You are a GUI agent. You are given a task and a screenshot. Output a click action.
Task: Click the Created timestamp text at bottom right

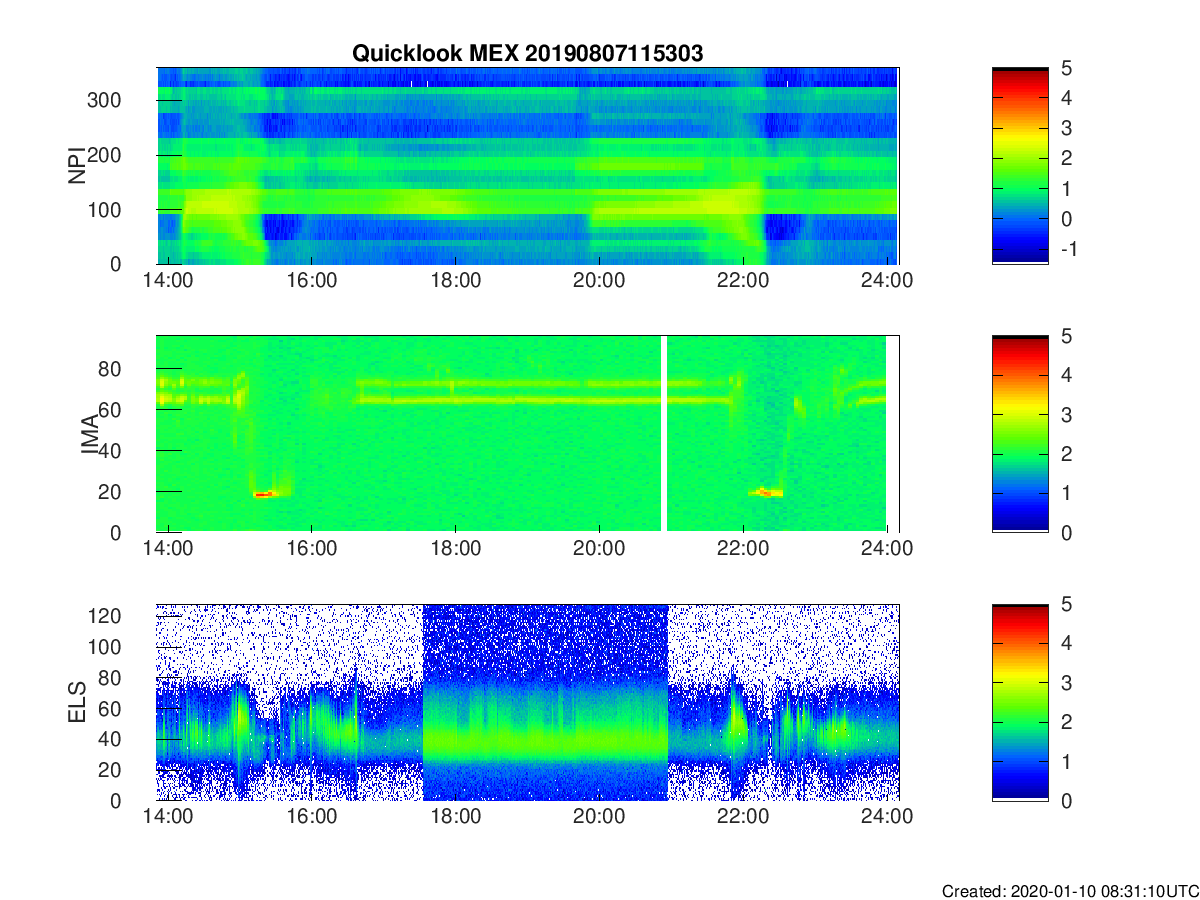pos(1070,891)
